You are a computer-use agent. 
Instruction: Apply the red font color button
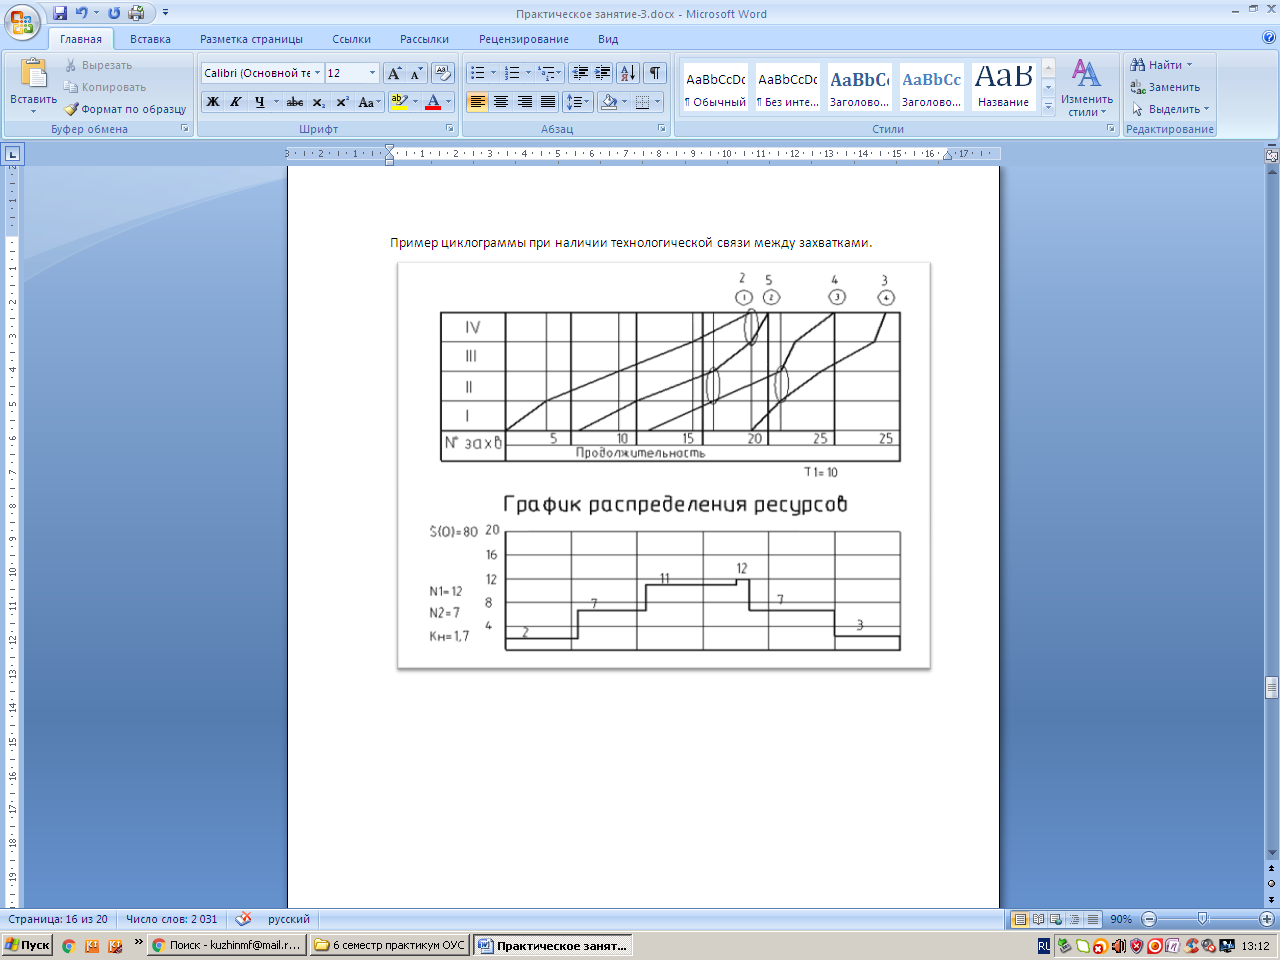tap(433, 102)
